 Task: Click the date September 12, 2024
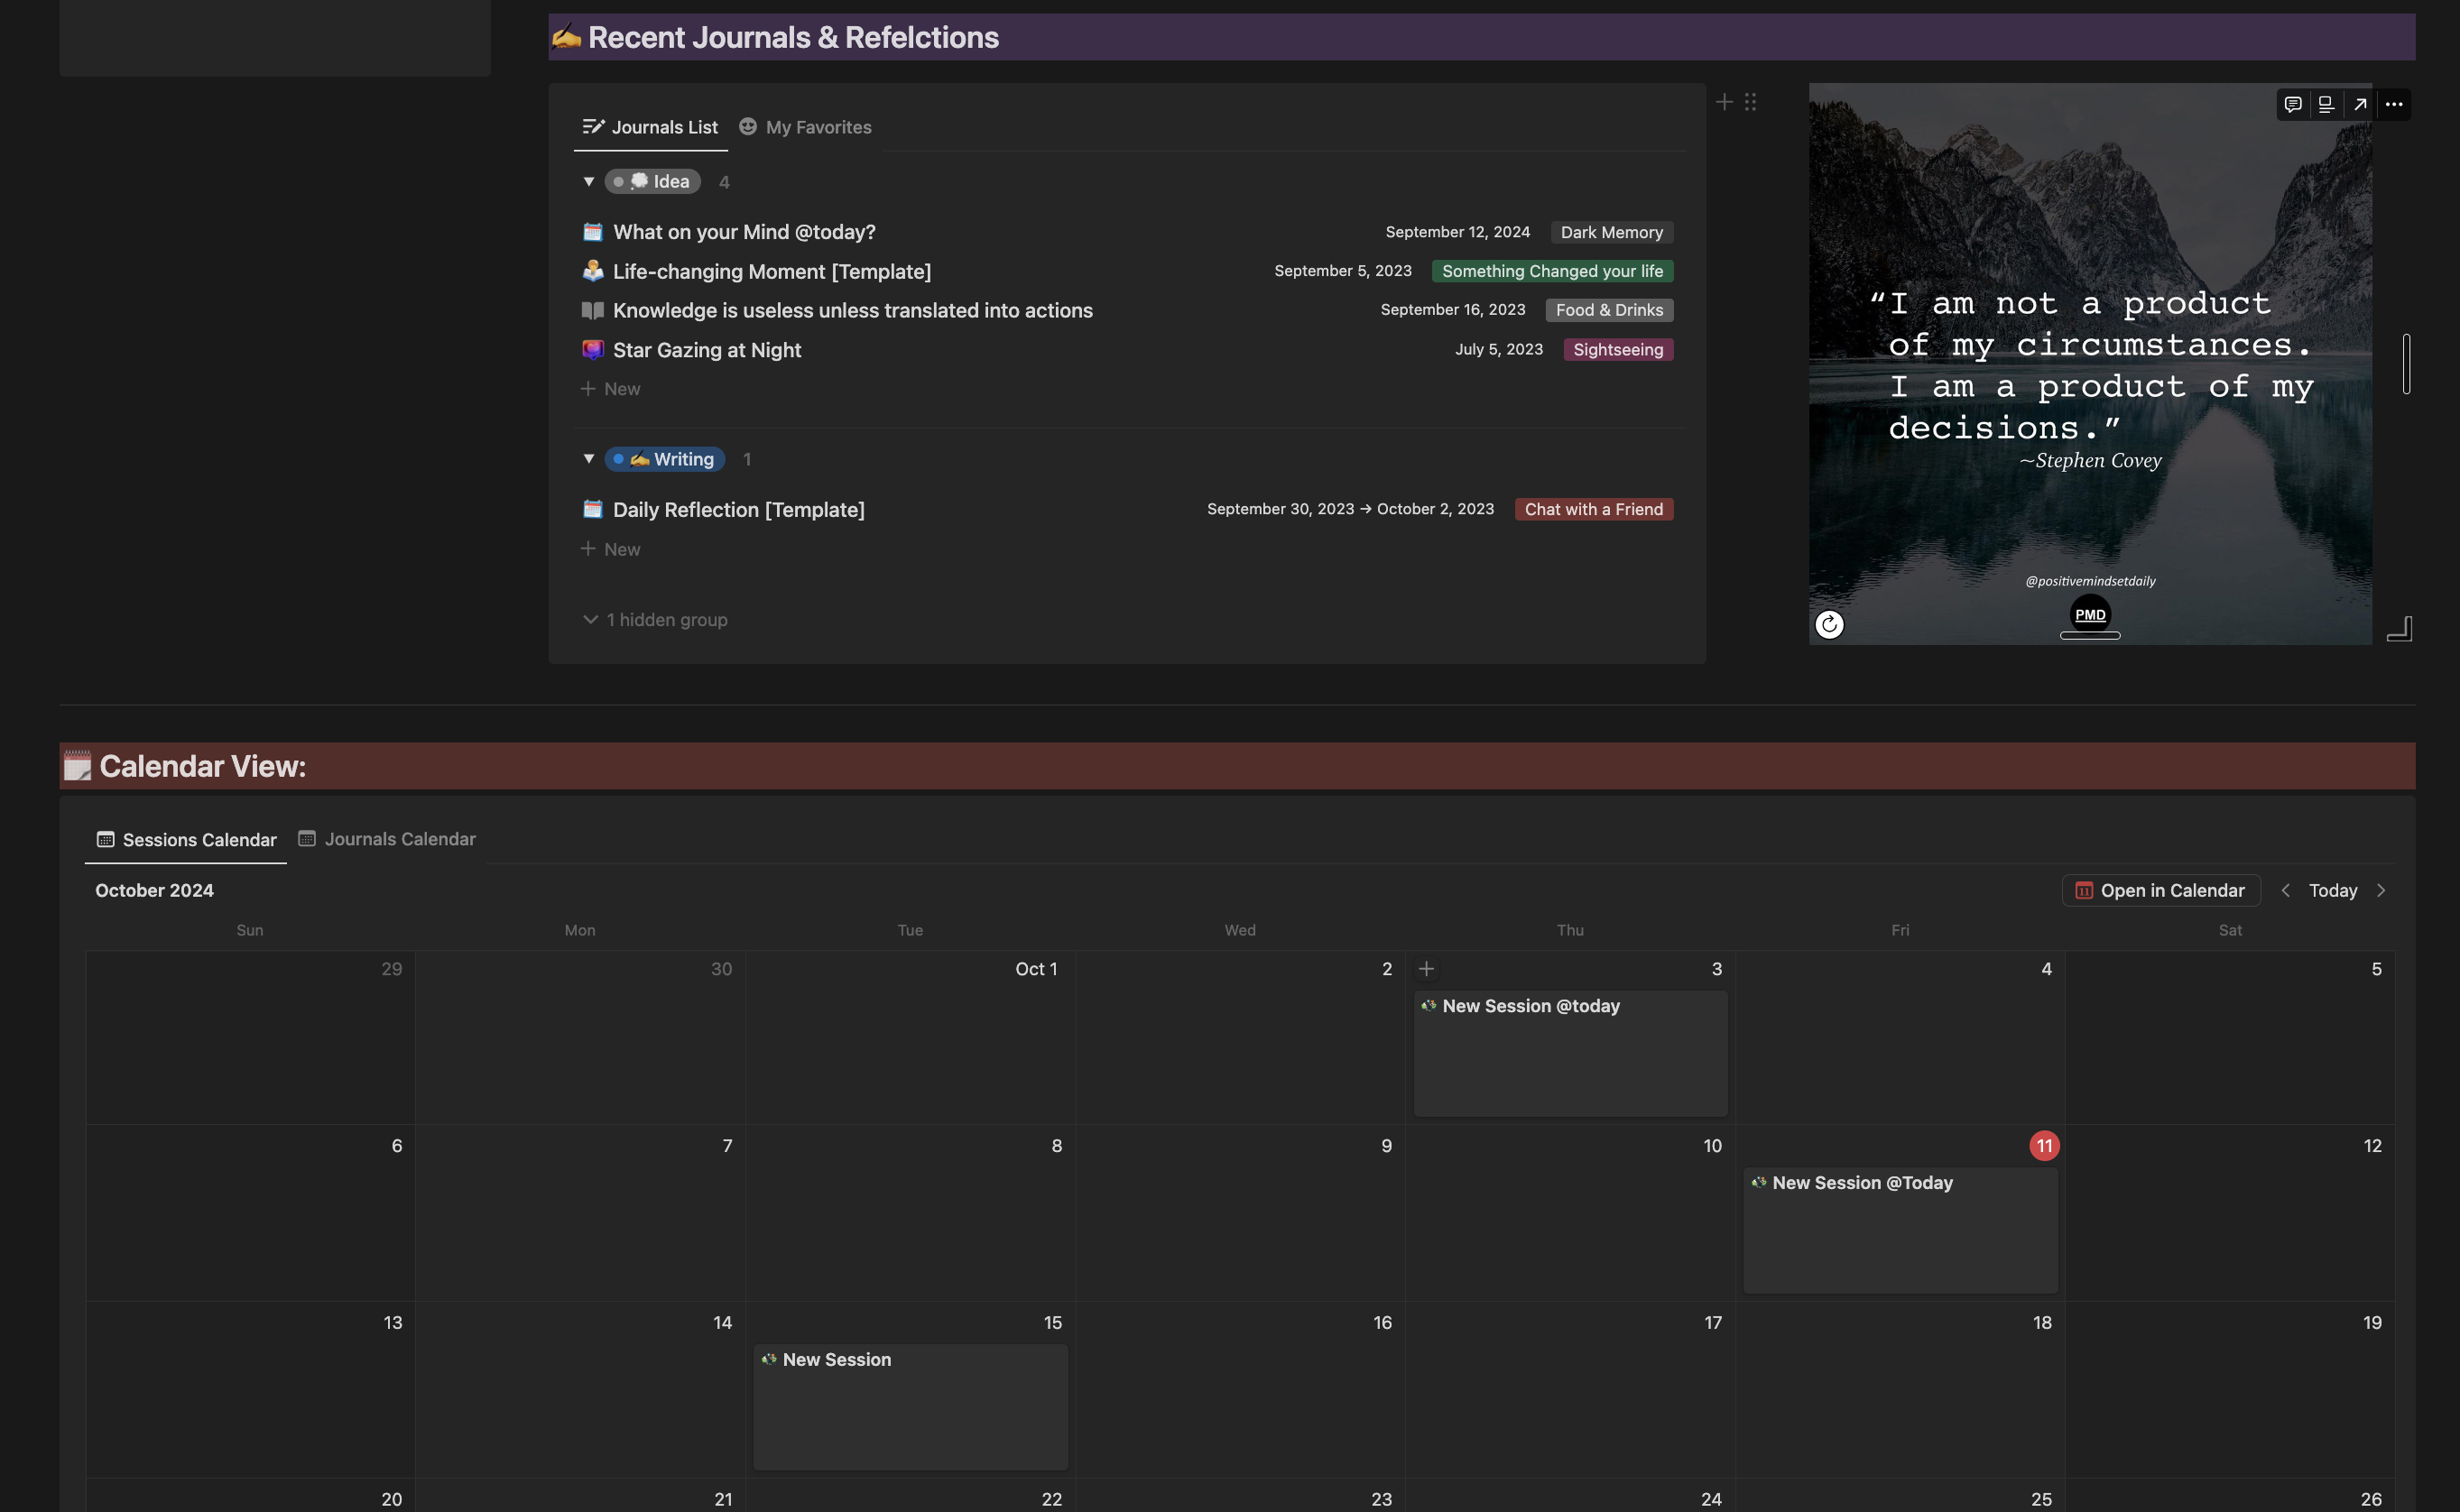click(x=1458, y=232)
